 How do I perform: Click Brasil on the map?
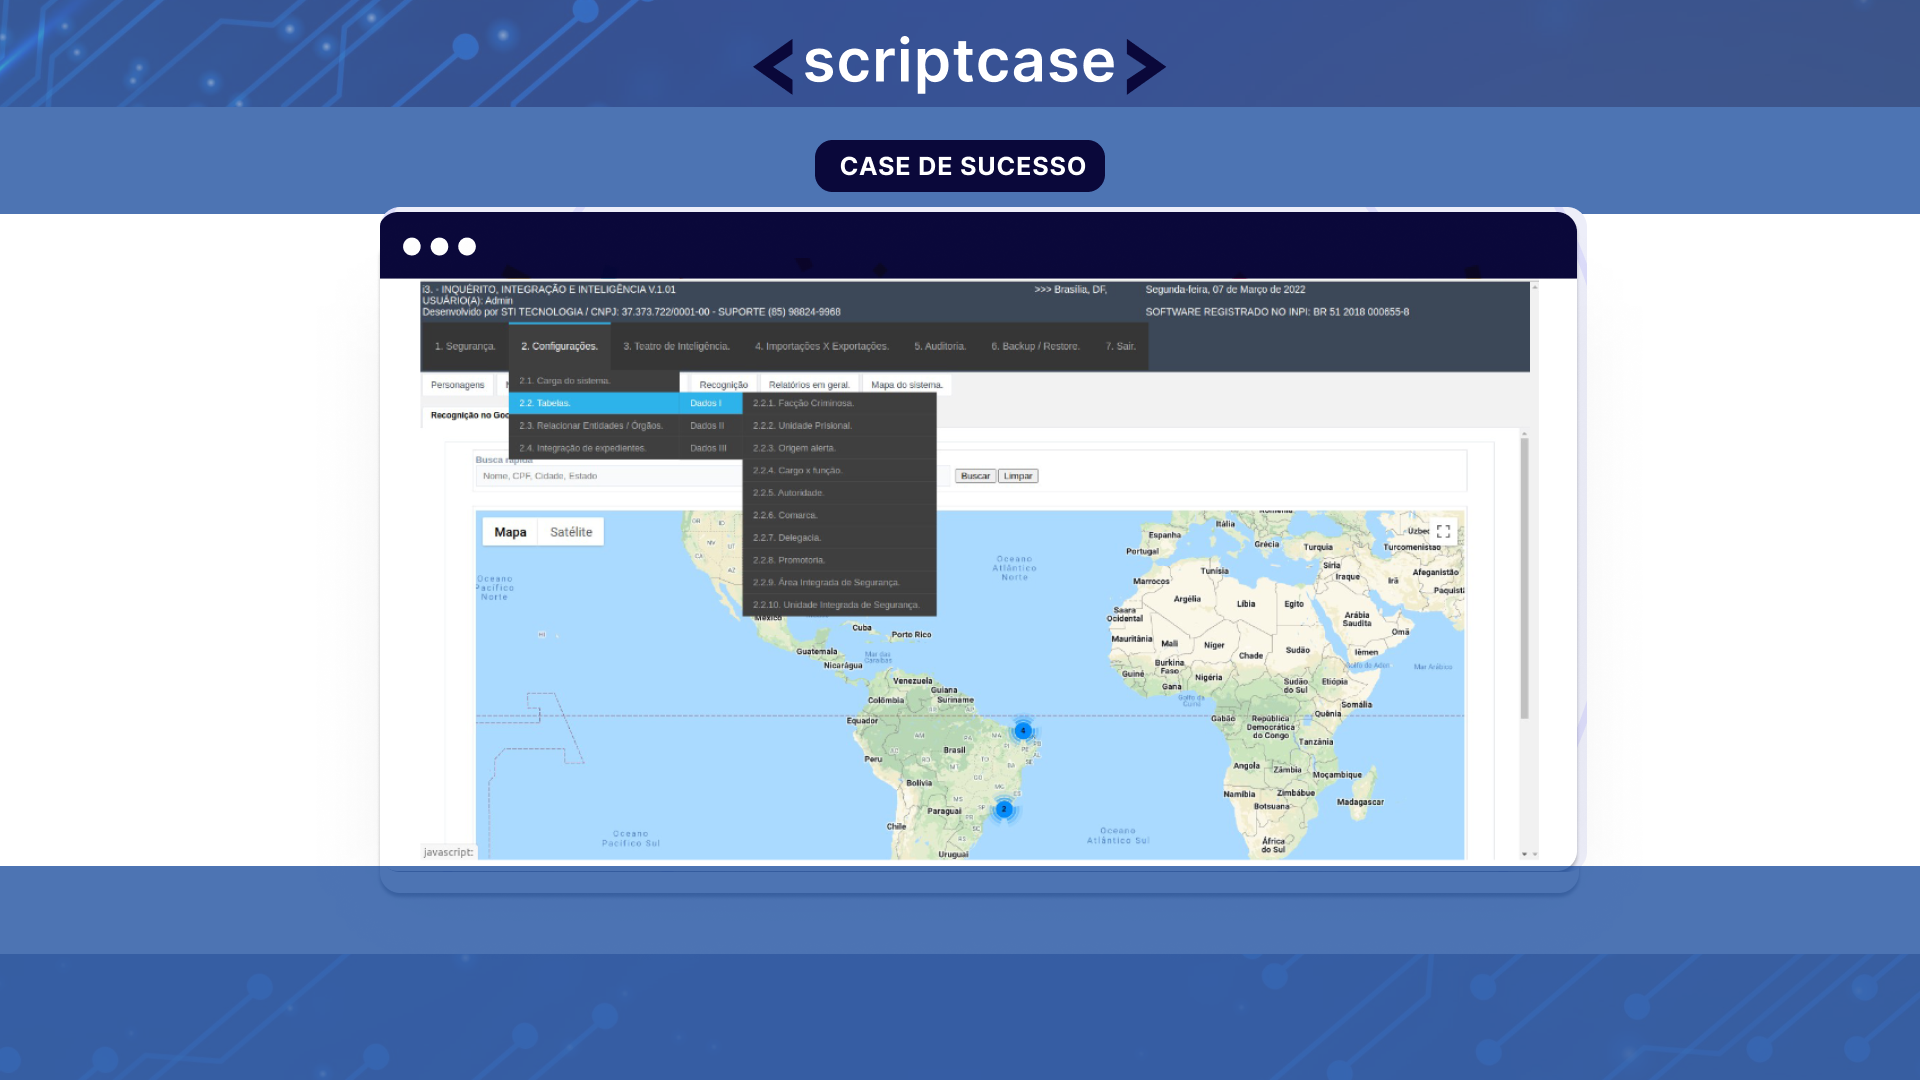pos(955,750)
